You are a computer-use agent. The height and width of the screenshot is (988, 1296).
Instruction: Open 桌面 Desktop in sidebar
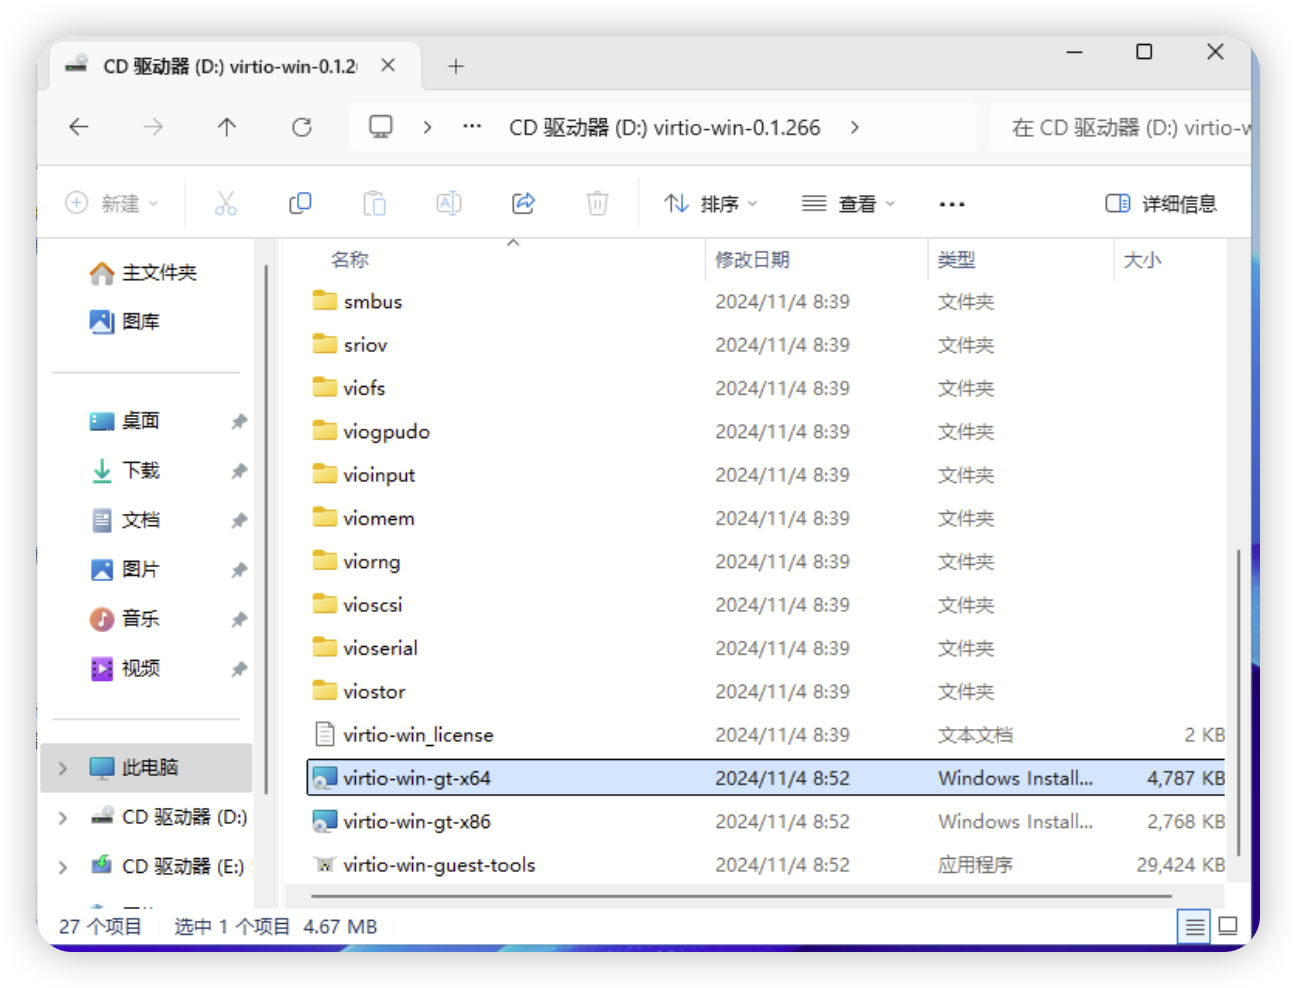[x=124, y=421]
